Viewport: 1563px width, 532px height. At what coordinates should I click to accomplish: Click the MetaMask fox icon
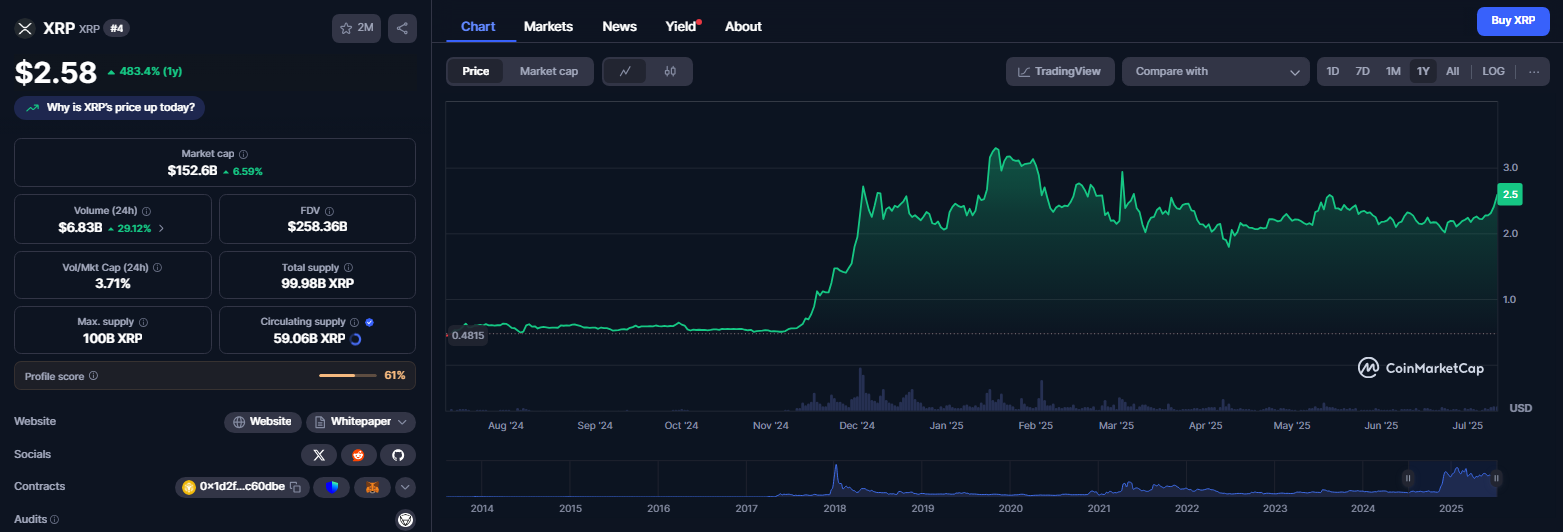(x=371, y=487)
